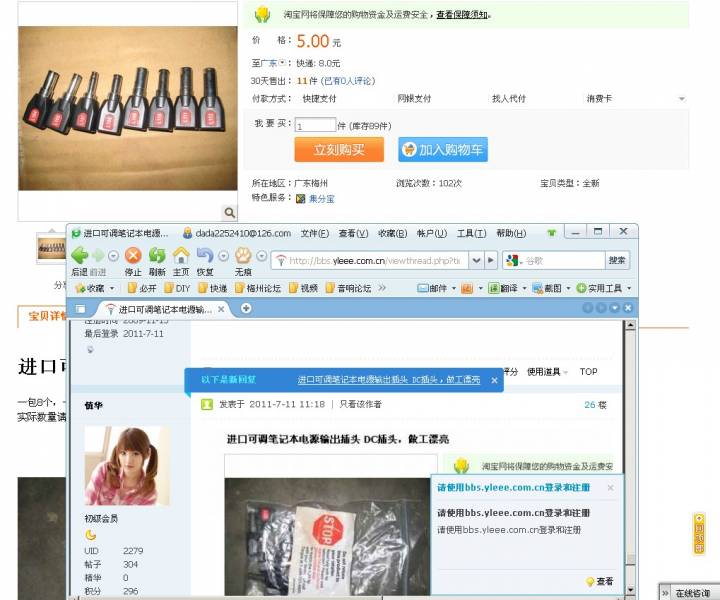Click the 加入购物车 add to cart button
Image resolution: width=720 pixels, height=600 pixels.
point(442,150)
